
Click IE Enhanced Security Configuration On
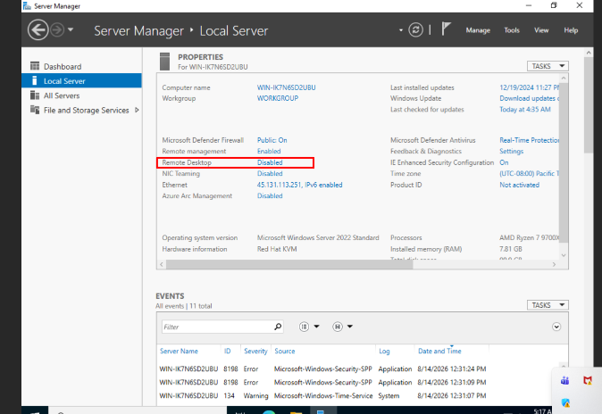click(x=504, y=162)
